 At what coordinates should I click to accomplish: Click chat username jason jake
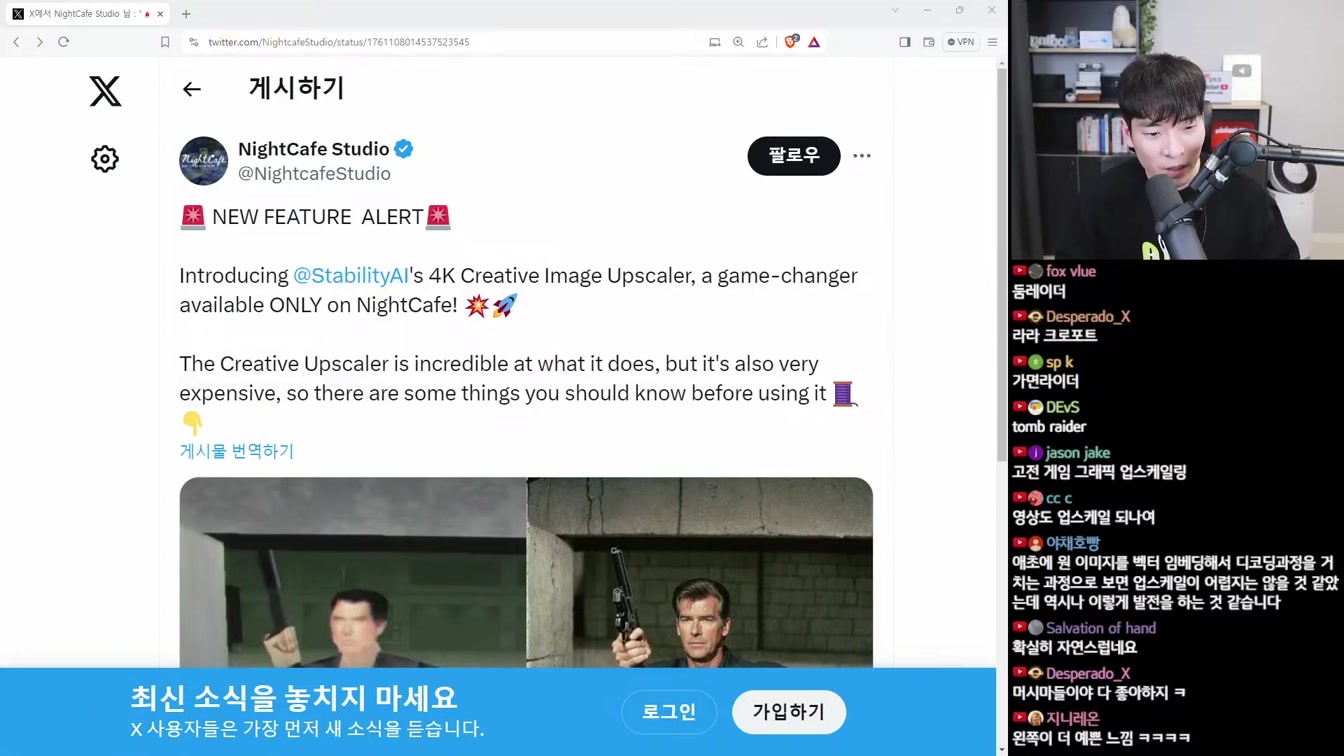[x=1078, y=453]
